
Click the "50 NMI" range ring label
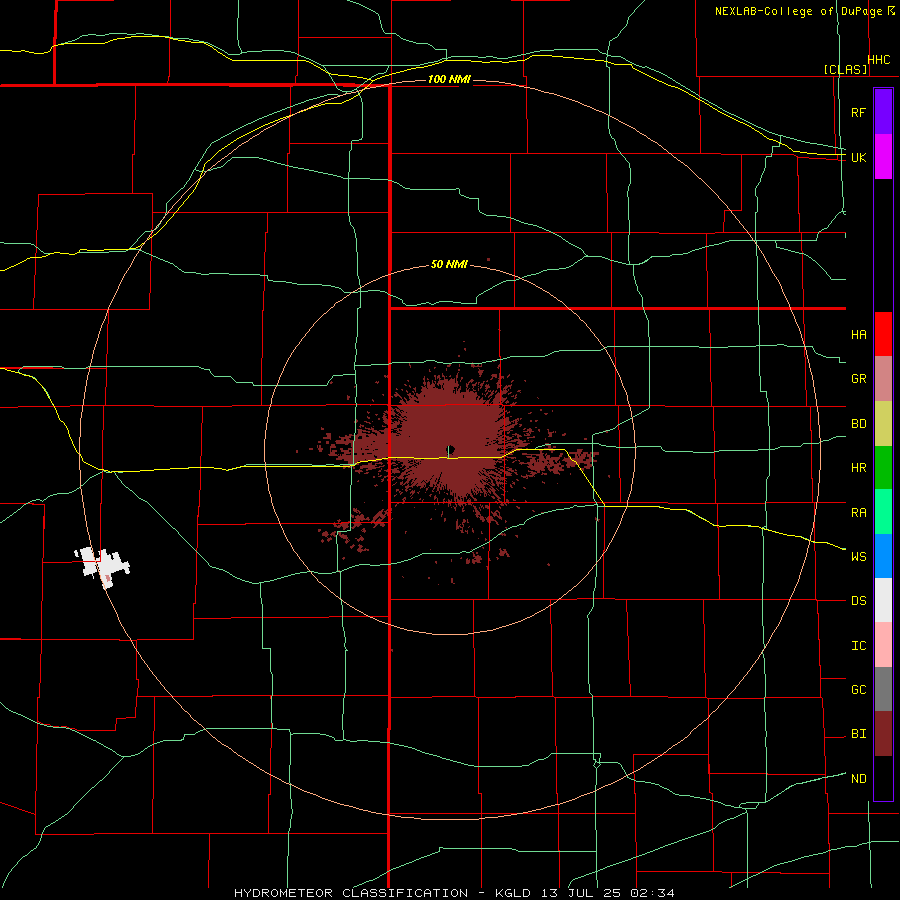point(449,264)
